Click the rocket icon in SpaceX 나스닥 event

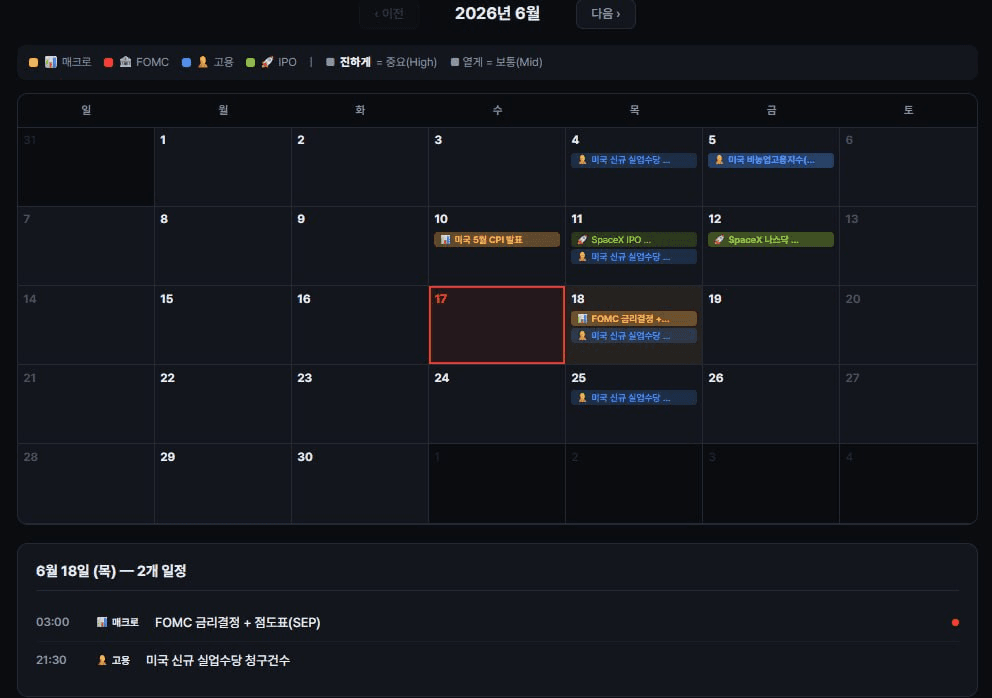[x=719, y=240]
